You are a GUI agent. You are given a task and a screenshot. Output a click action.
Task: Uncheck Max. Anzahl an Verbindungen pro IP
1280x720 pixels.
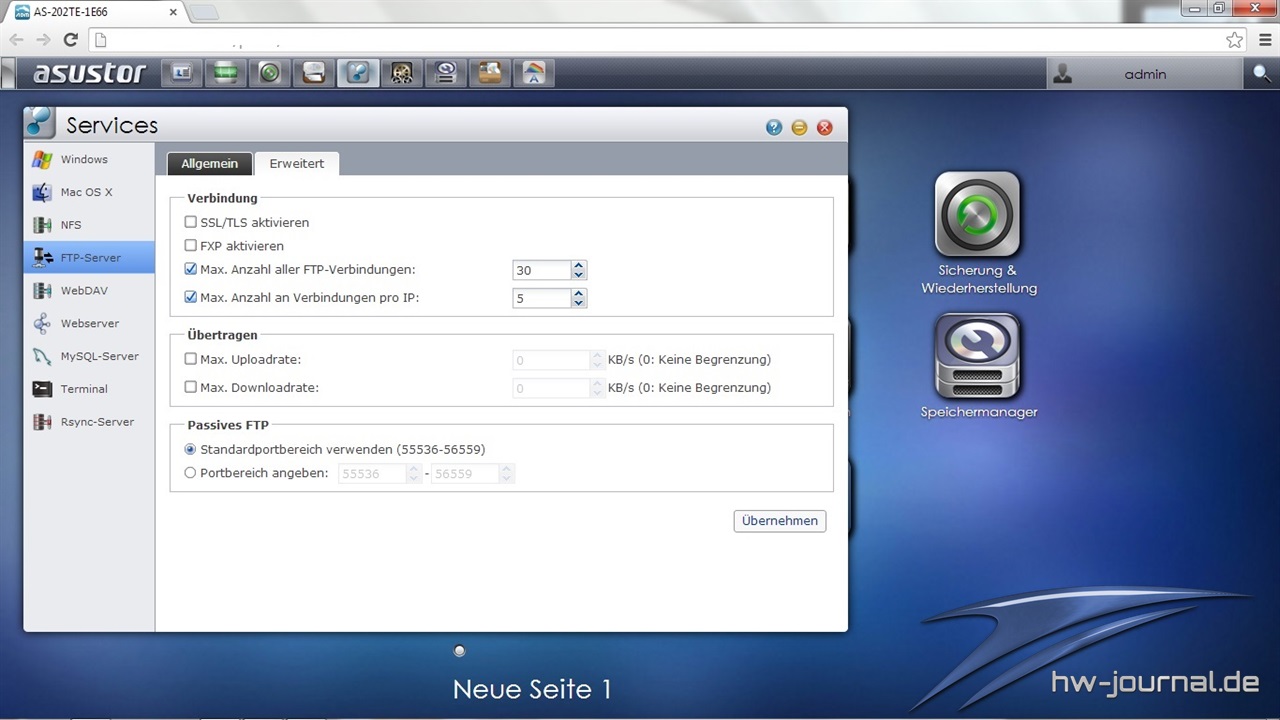click(191, 297)
